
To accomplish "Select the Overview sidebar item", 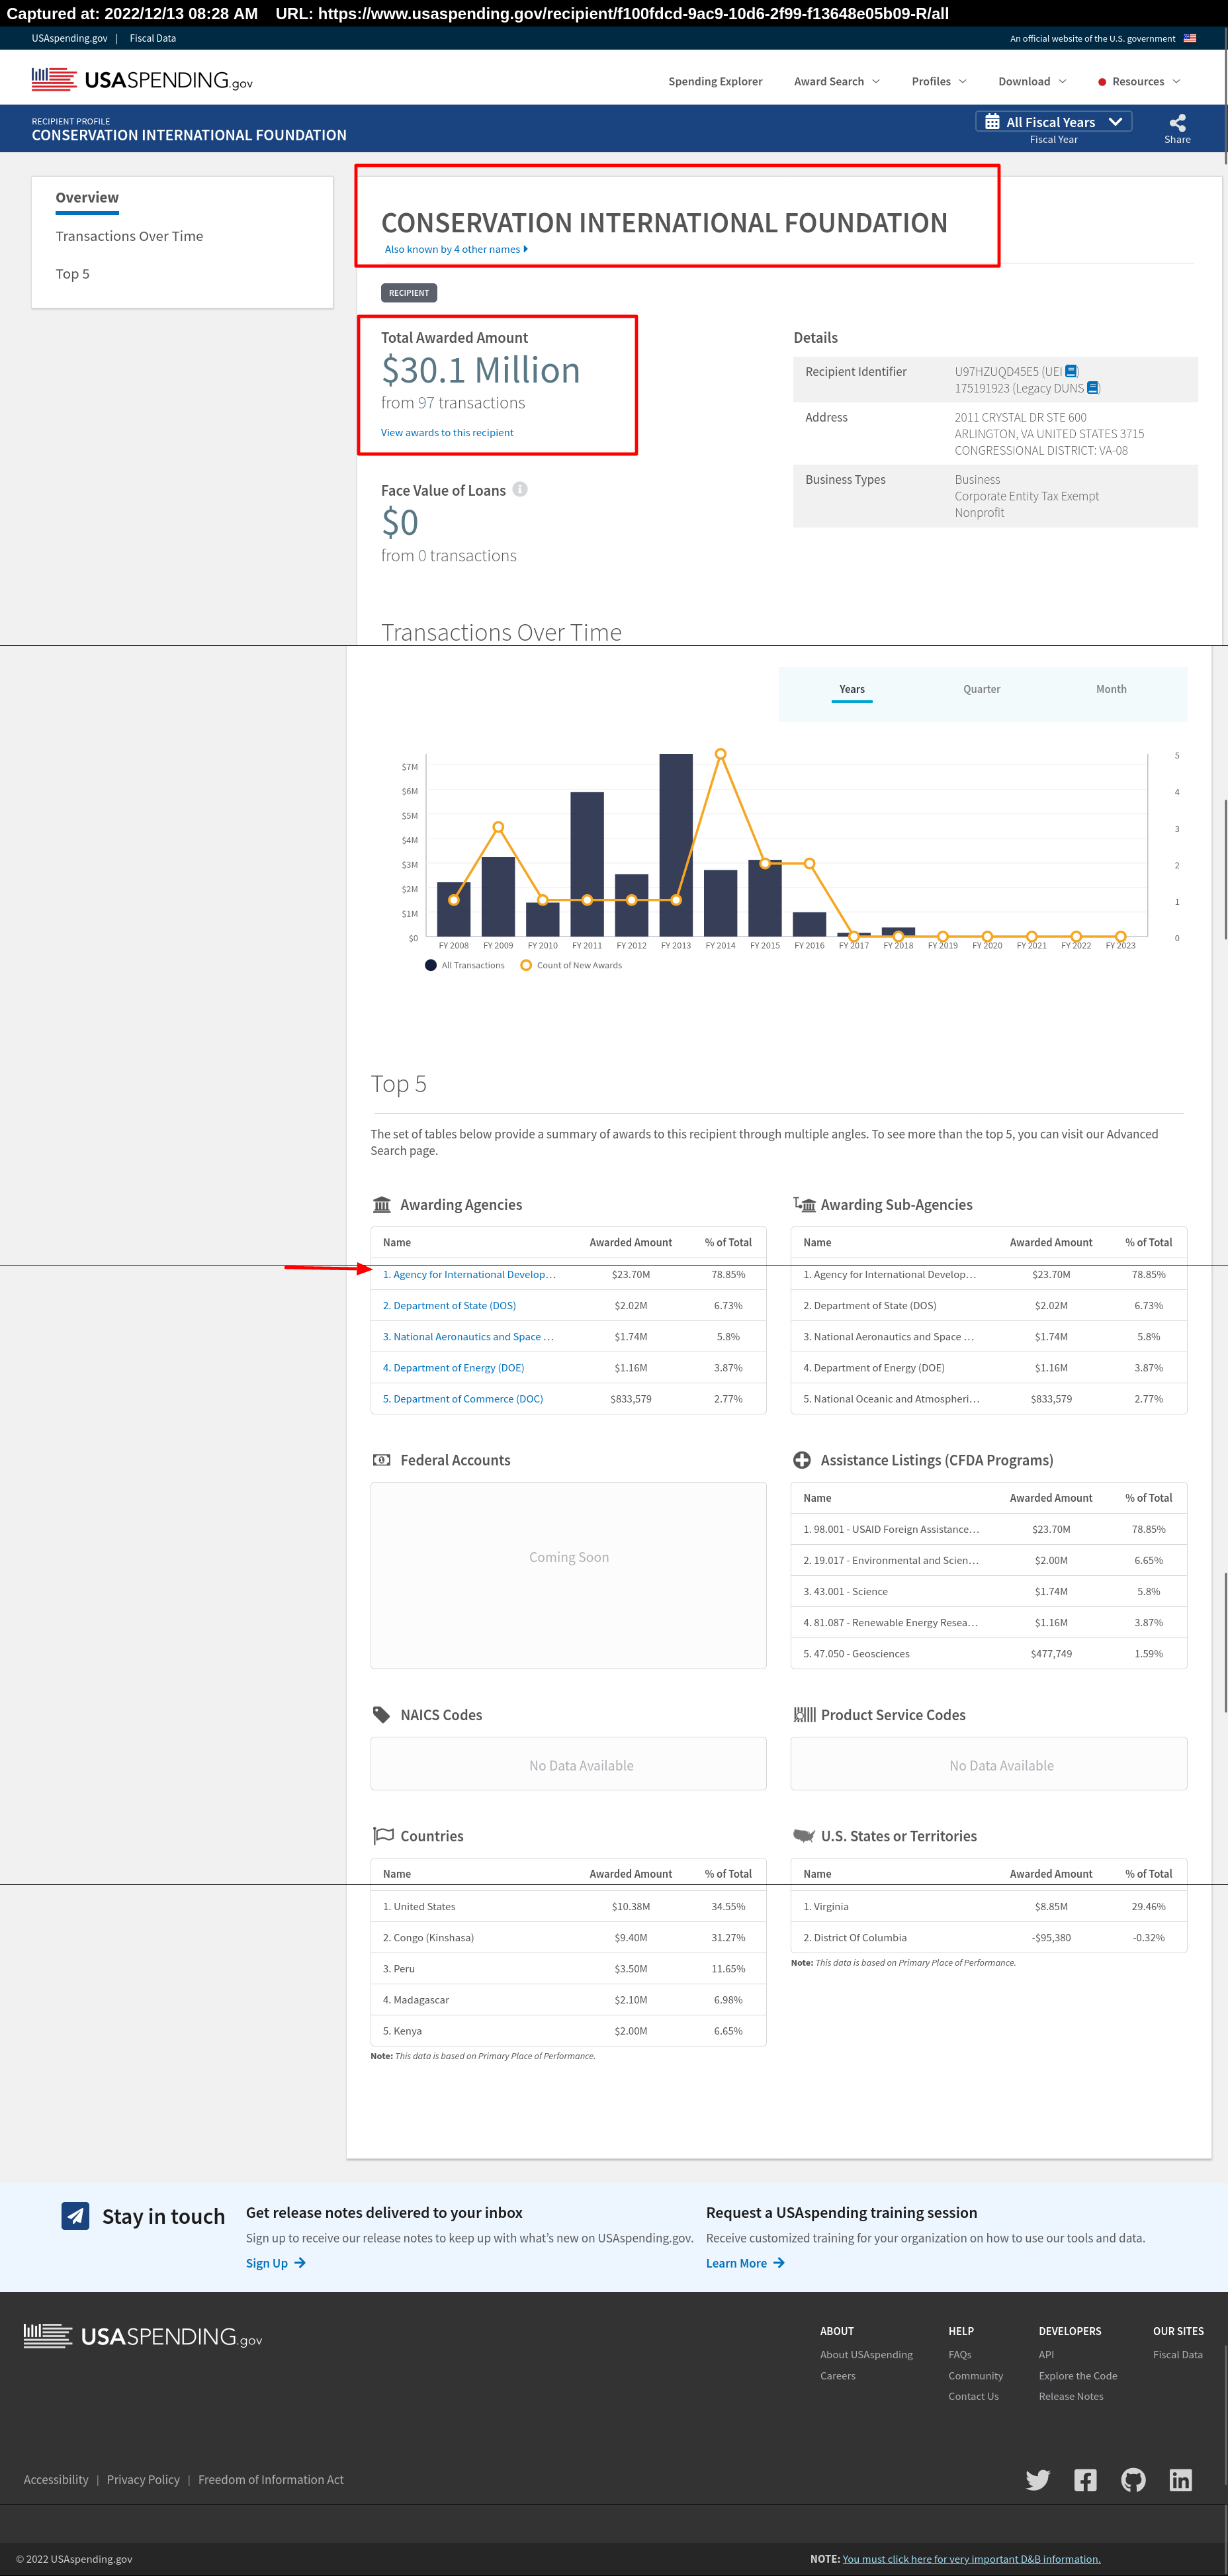I will [x=87, y=197].
